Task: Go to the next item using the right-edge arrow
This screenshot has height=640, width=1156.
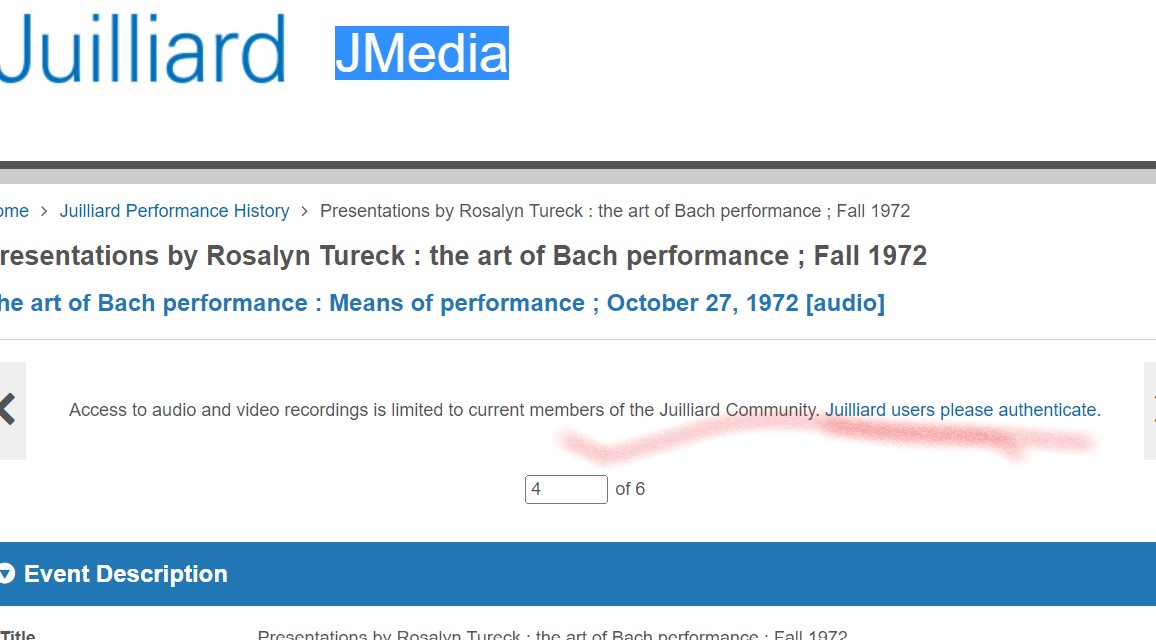Action: coord(1150,411)
